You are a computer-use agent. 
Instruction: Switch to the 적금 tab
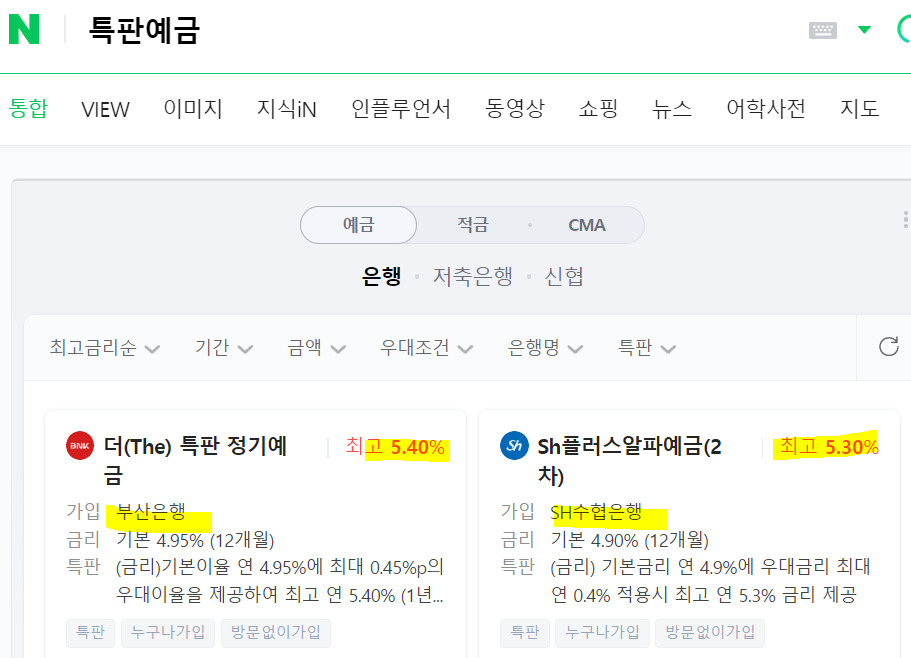click(x=471, y=225)
